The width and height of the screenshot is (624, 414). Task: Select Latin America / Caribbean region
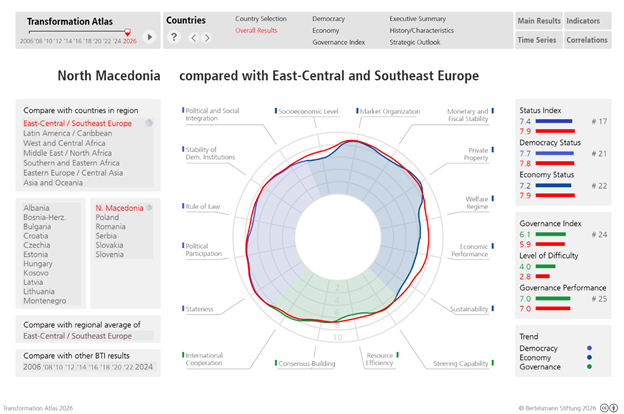click(x=67, y=133)
